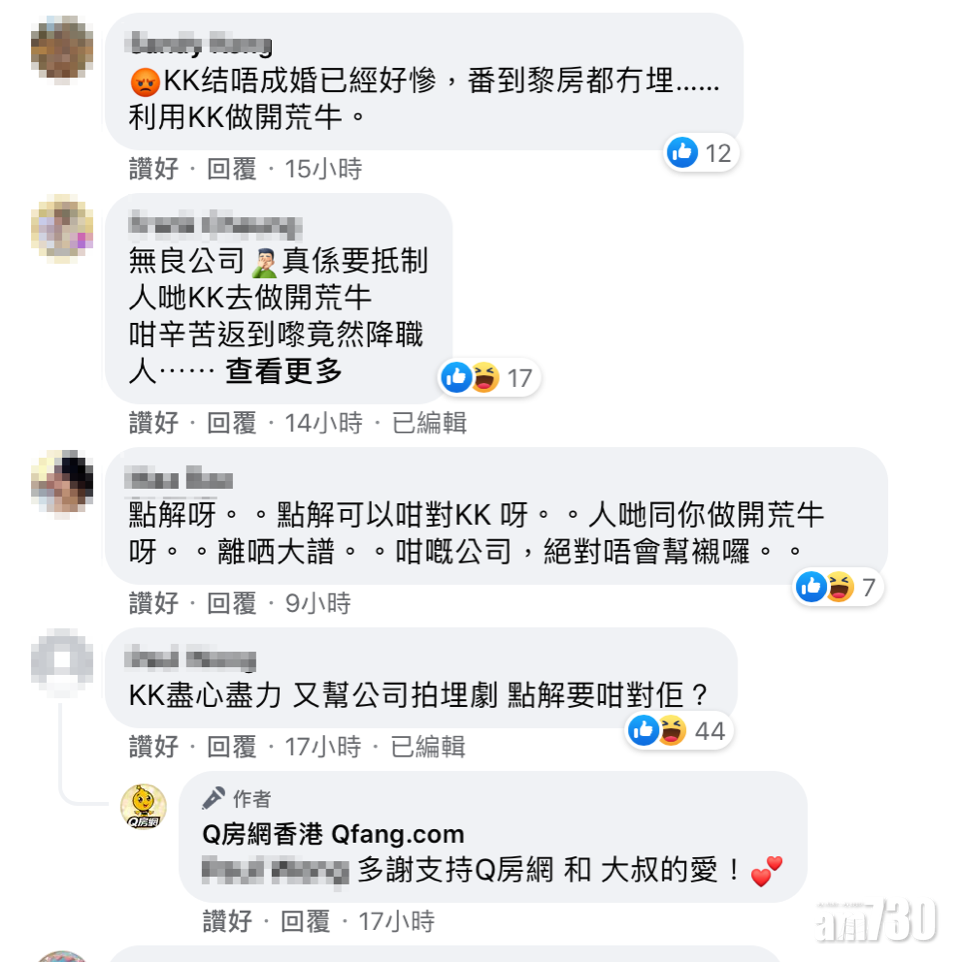Image resolution: width=960 pixels, height=962 pixels.
Task: Like the Q房網 author reply
Action: 227,921
